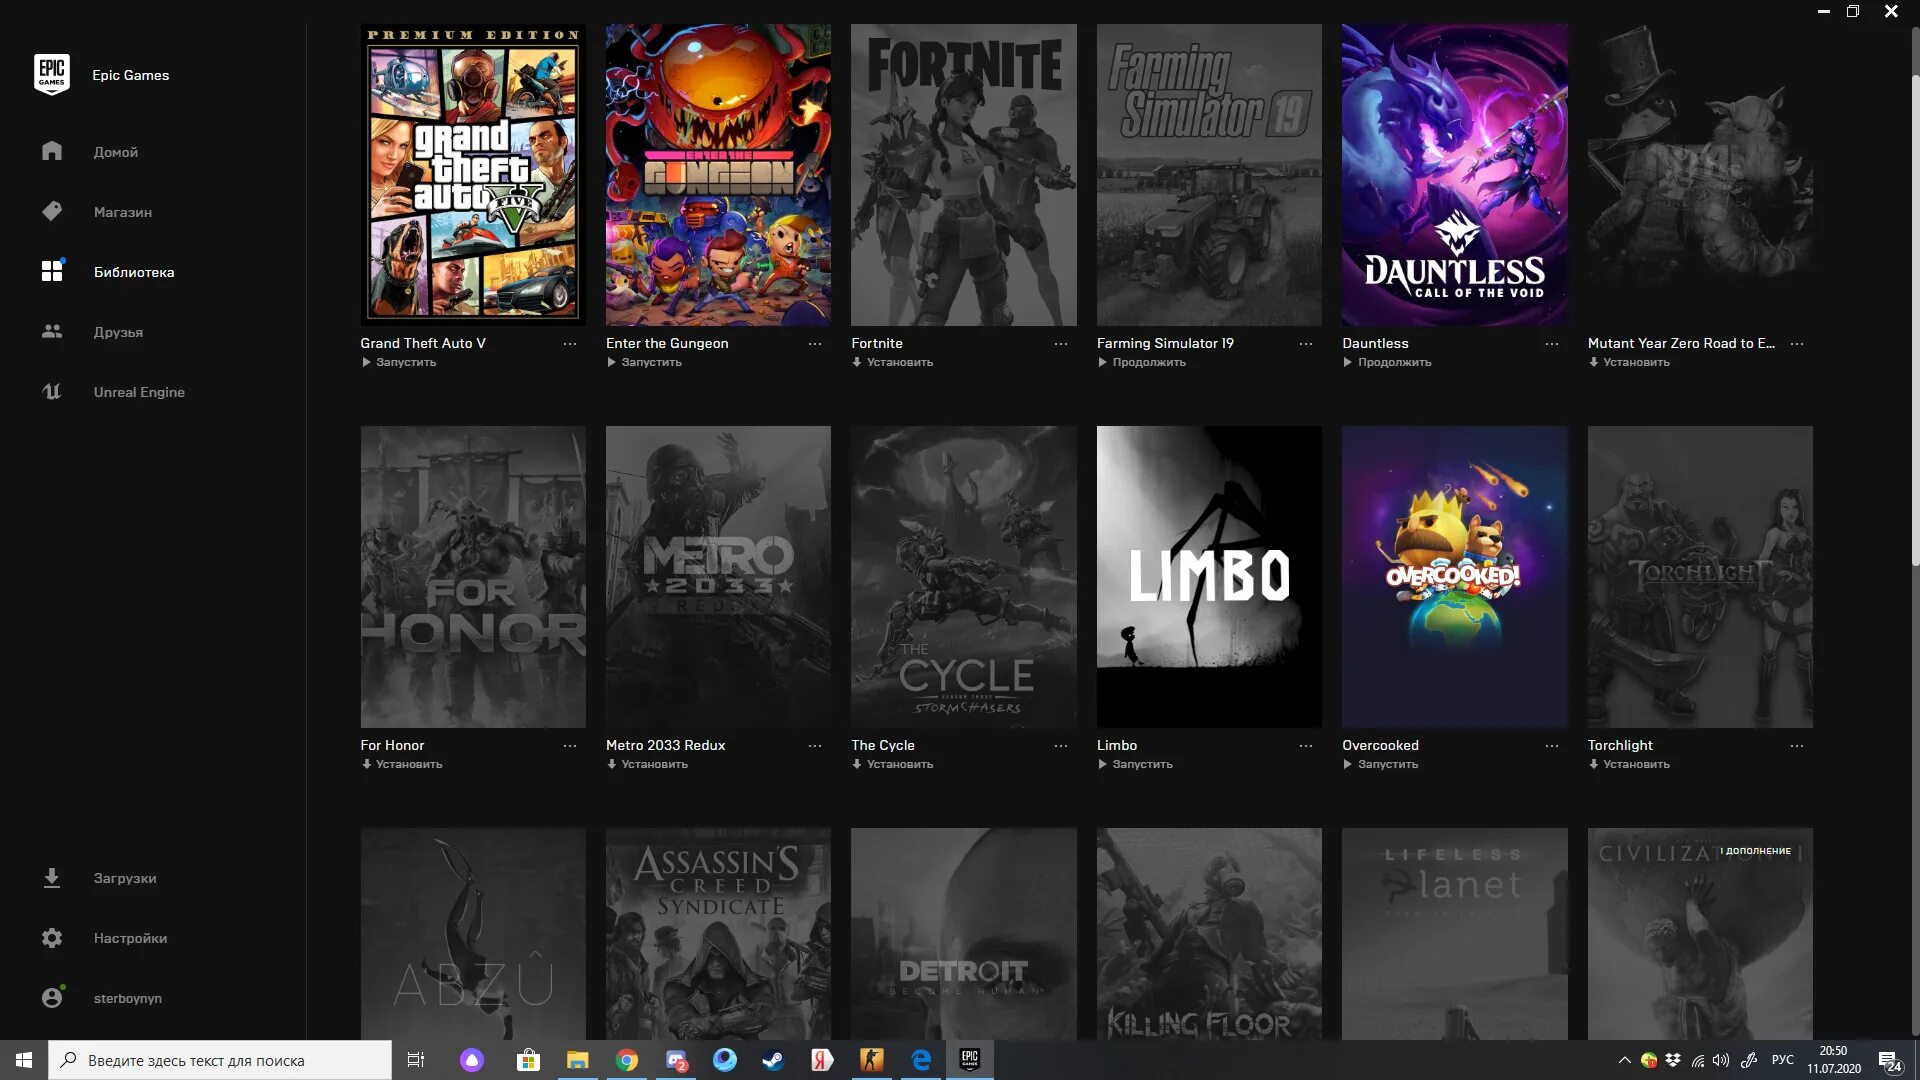The width and height of the screenshot is (1920, 1080).
Task: Click the Overcooked cover art
Action: (1455, 577)
